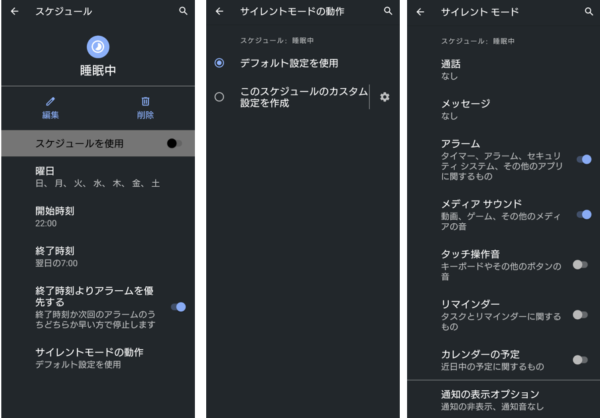Viewport: 600px width, 418px height.
Task: Turn off メディア サウンド switch
Action: point(584,214)
